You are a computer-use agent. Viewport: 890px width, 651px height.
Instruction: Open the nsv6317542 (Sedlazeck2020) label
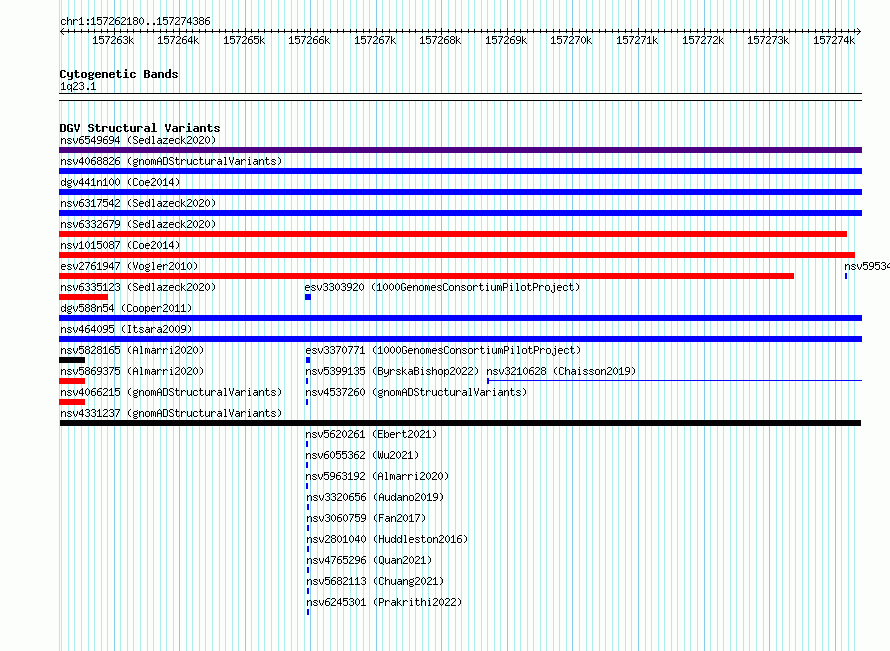(x=138, y=203)
